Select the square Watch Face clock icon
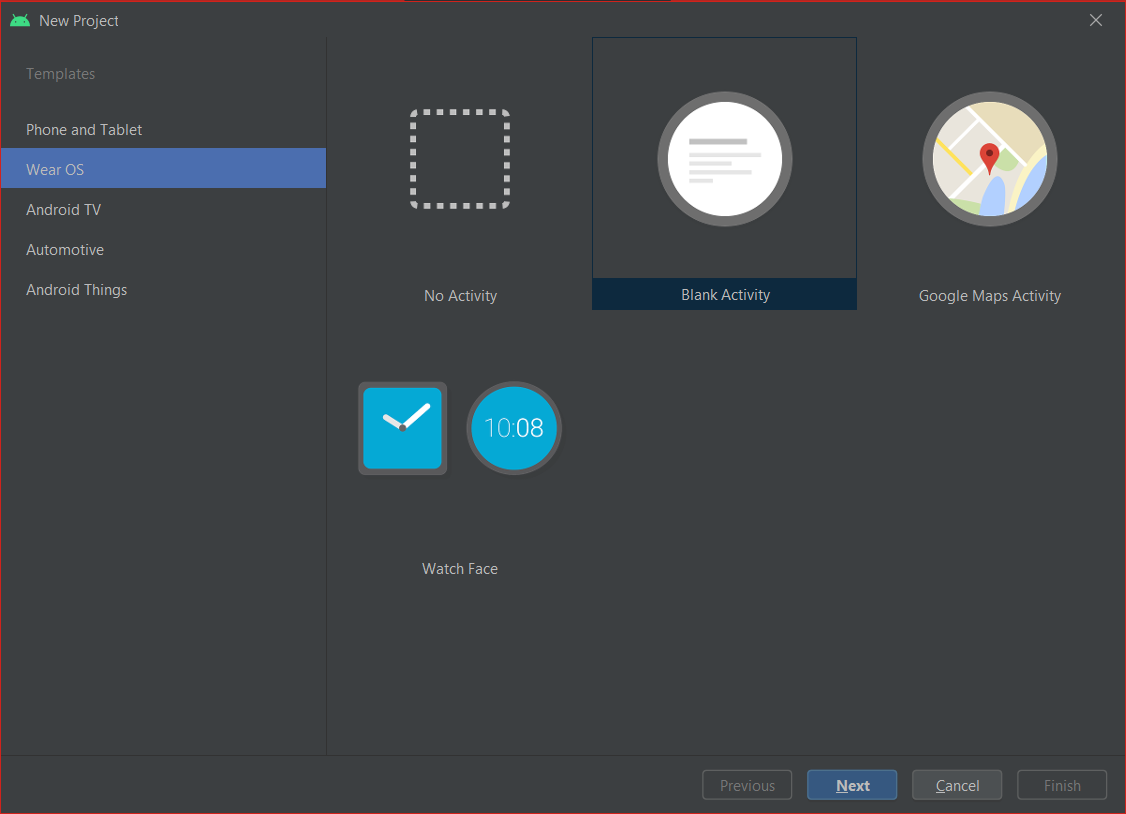This screenshot has width=1126, height=814. tap(402, 428)
